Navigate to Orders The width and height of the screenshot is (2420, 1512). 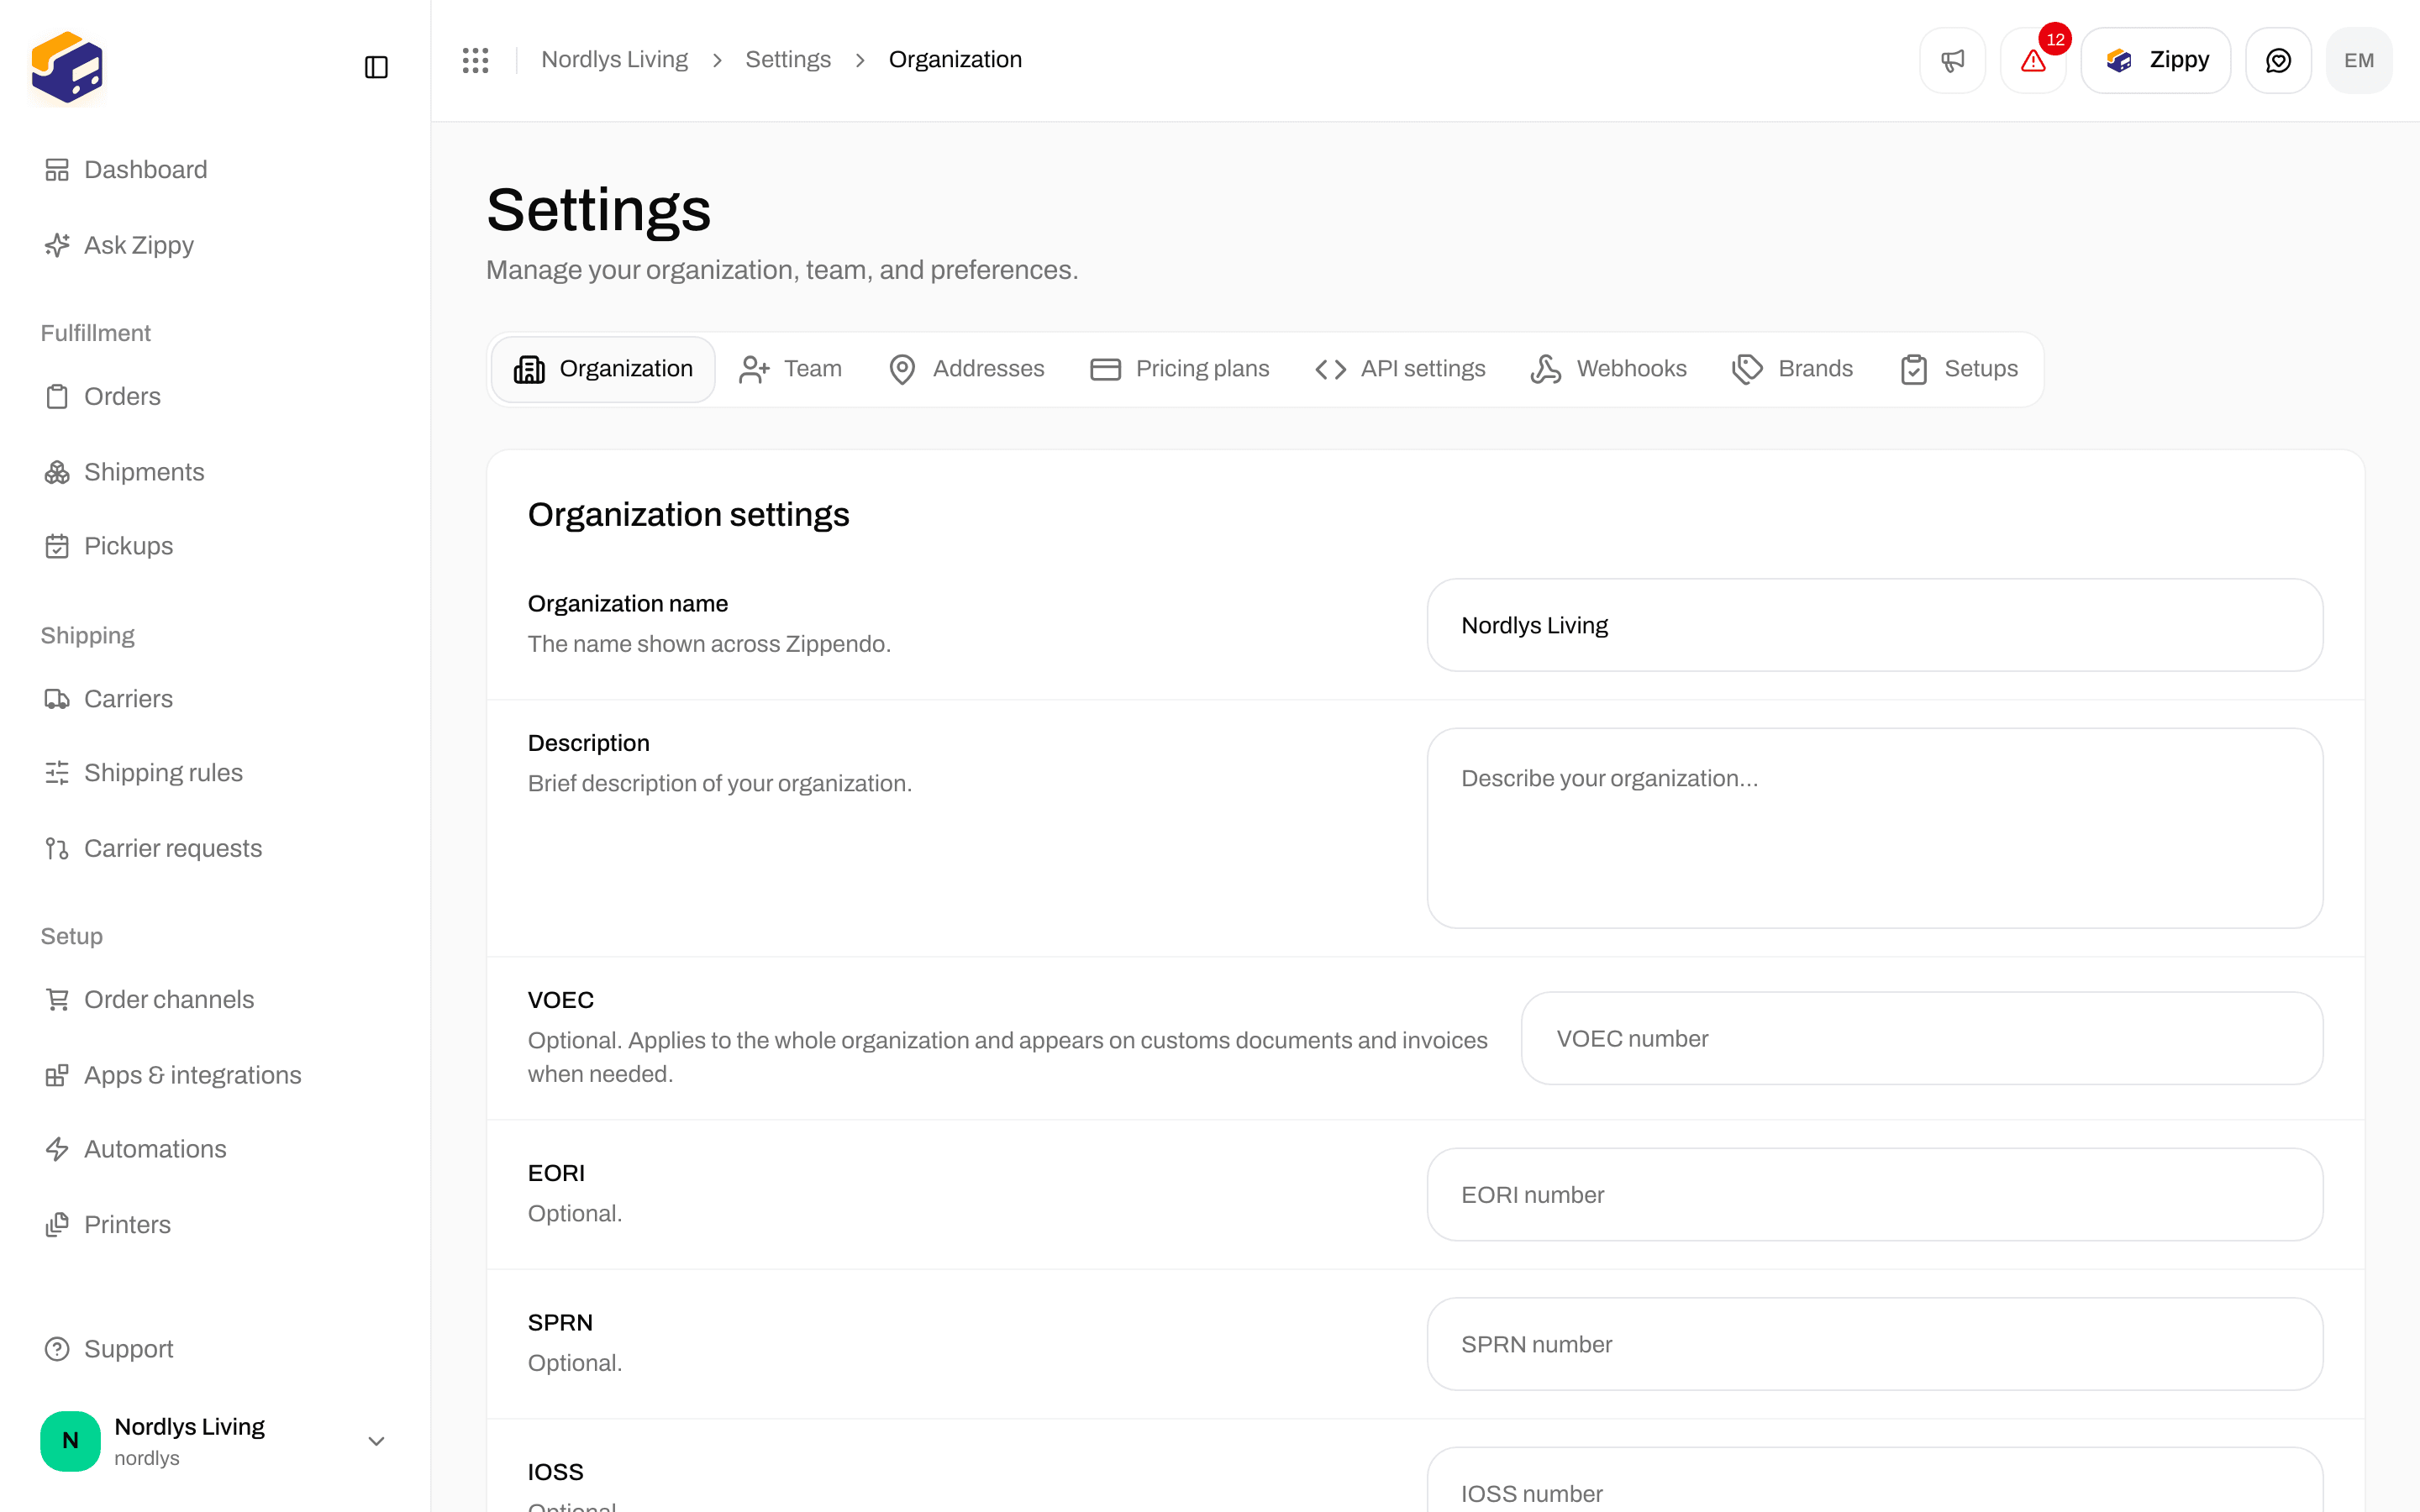coord(215,396)
